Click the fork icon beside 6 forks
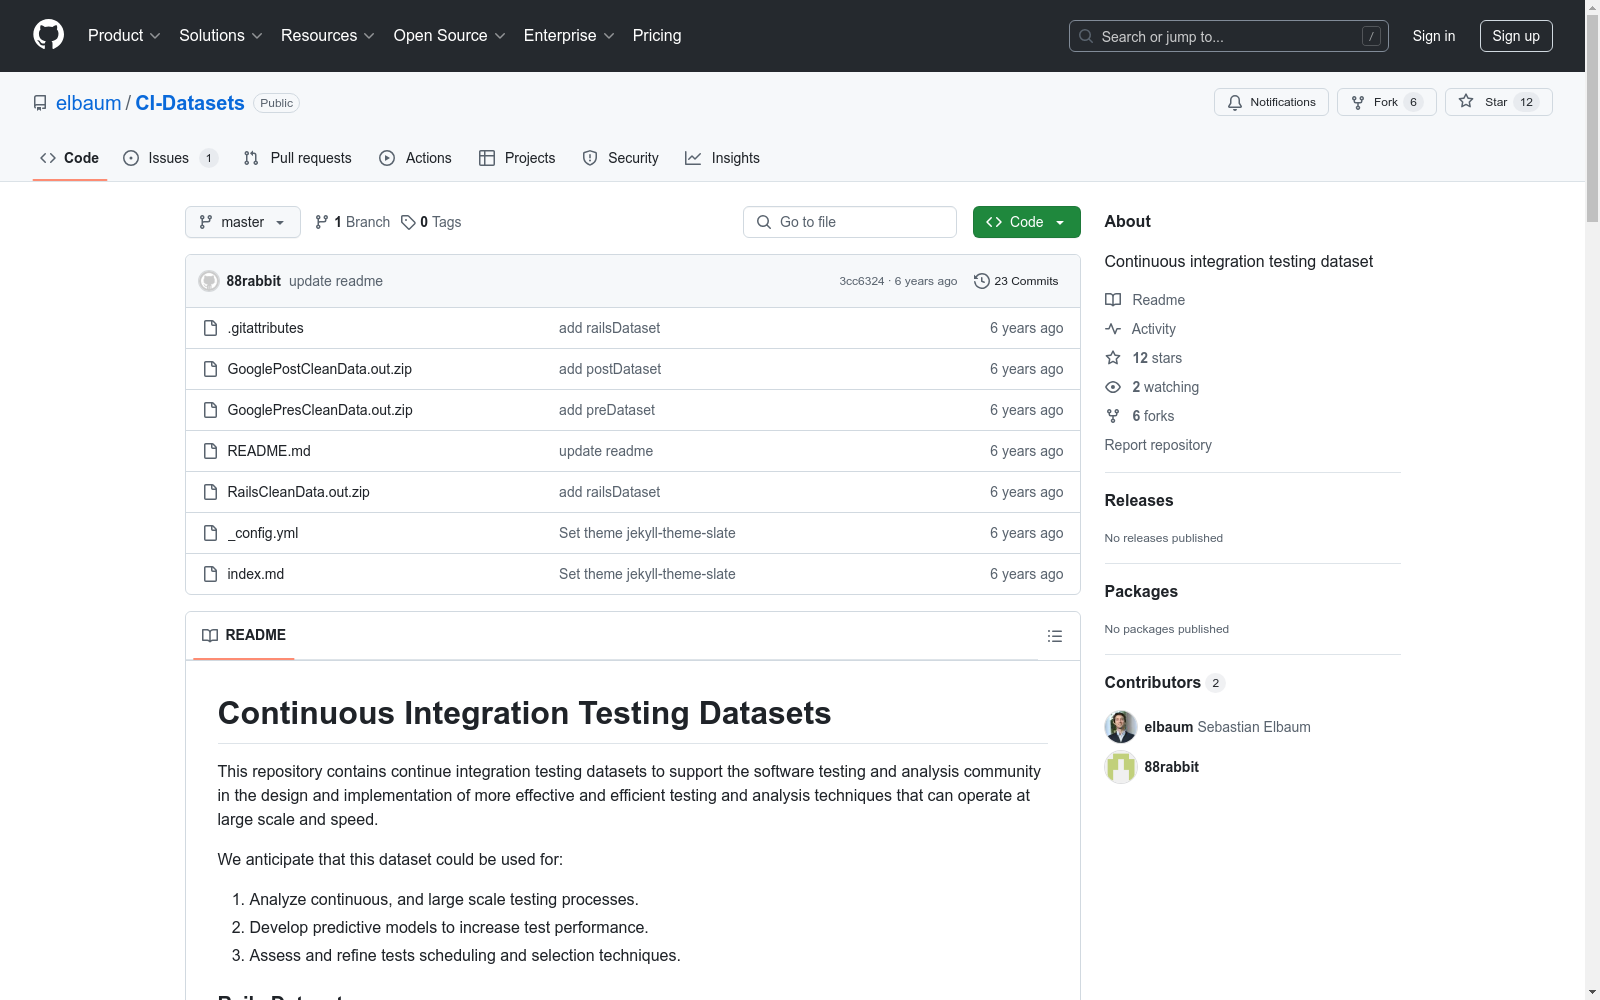 point(1113,416)
